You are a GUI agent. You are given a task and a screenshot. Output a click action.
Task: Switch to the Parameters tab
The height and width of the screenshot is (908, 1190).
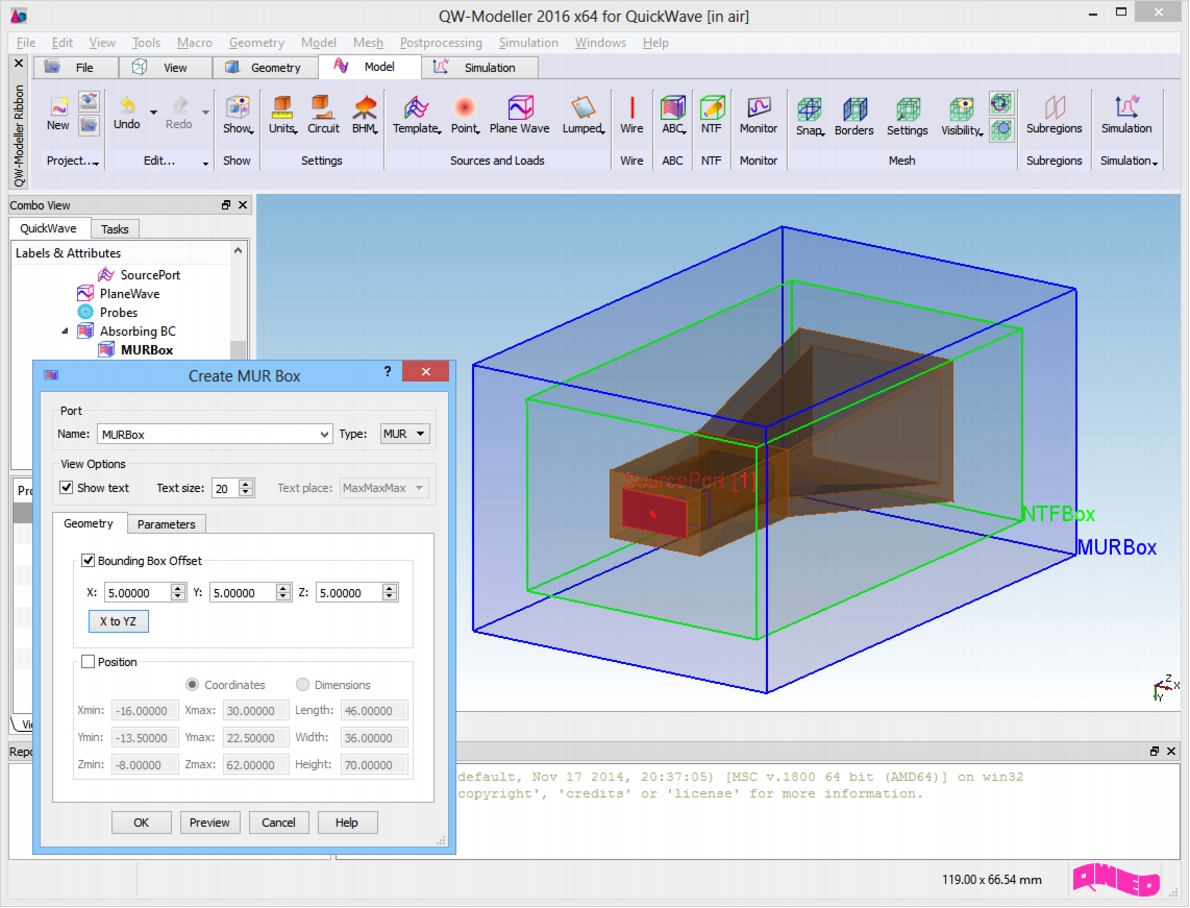tap(166, 524)
